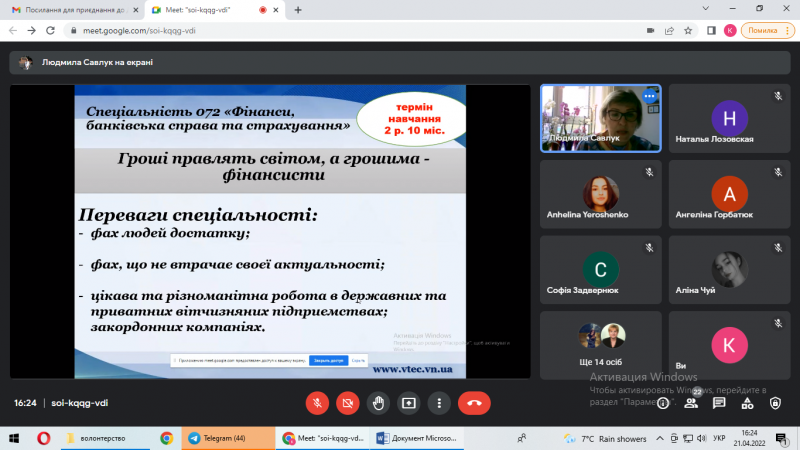Open options on Людмила Савлук tile

click(x=649, y=96)
